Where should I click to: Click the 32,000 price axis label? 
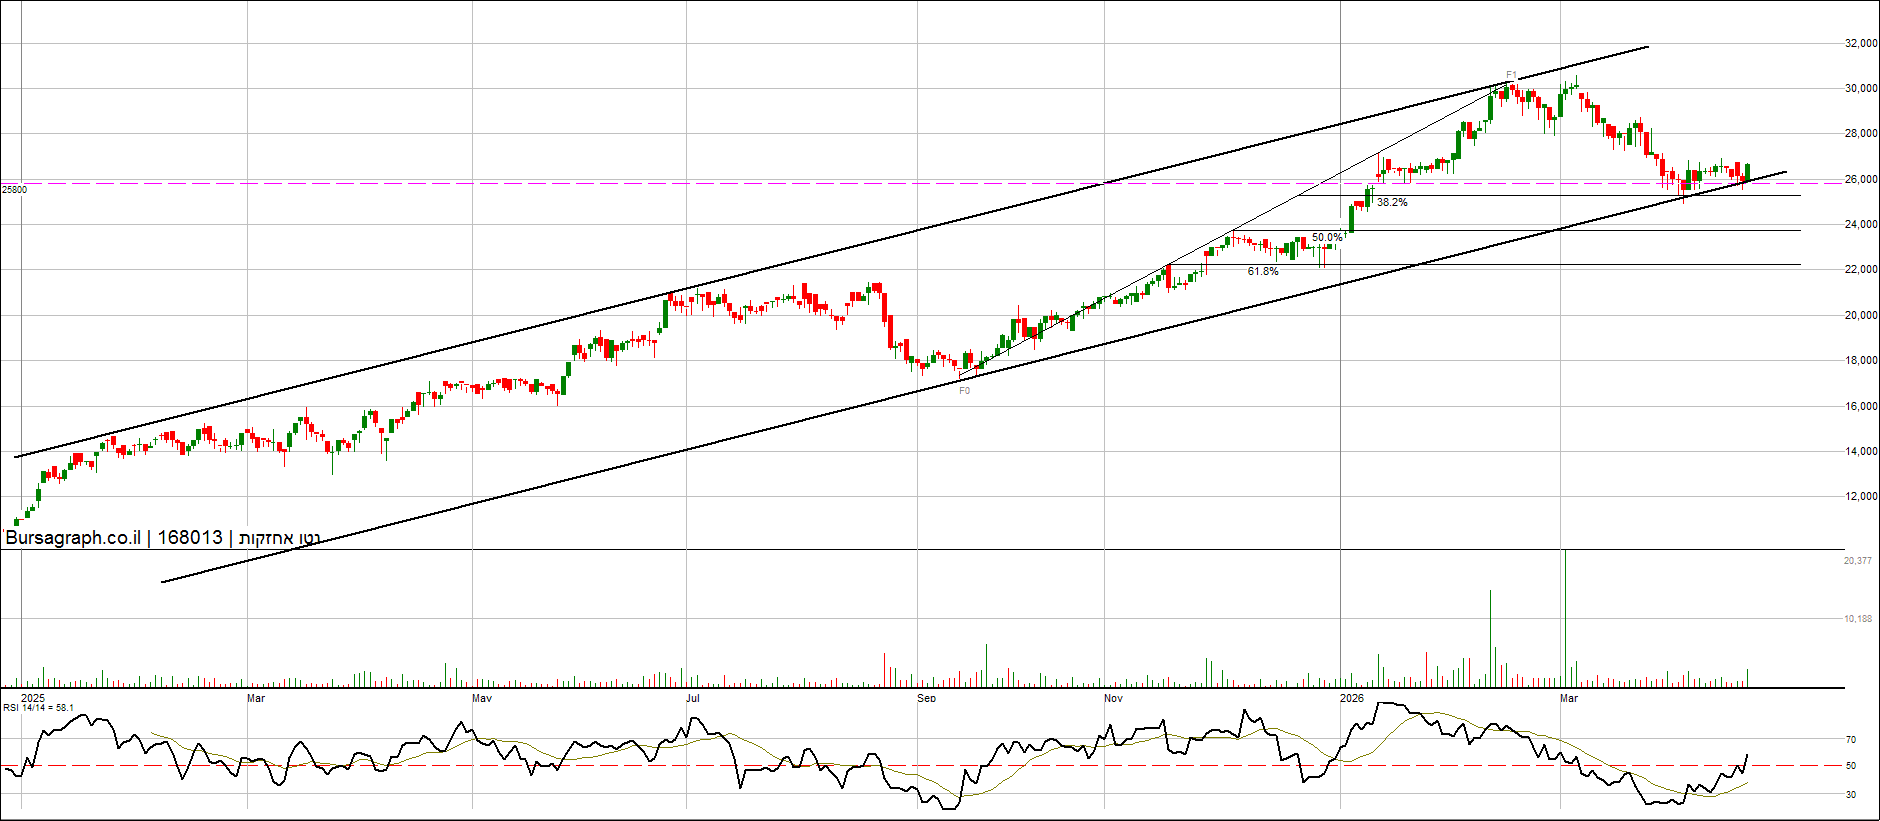coord(1860,44)
